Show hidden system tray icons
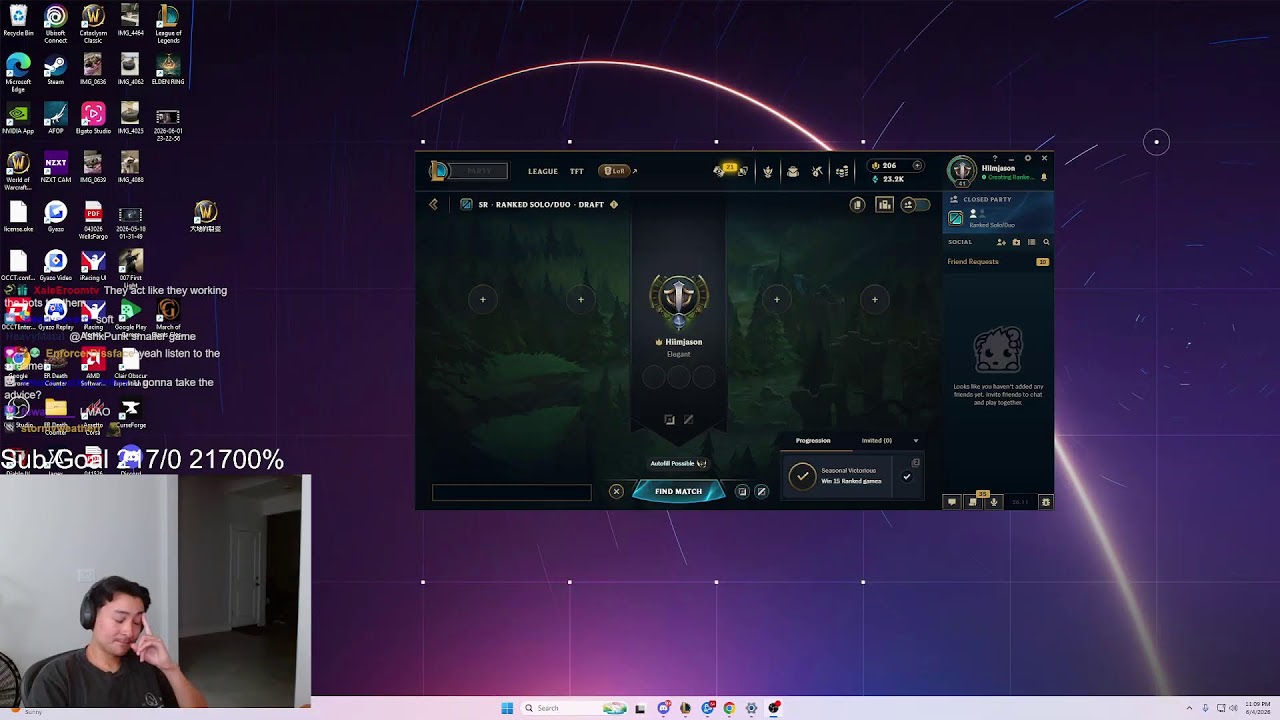 1189,708
